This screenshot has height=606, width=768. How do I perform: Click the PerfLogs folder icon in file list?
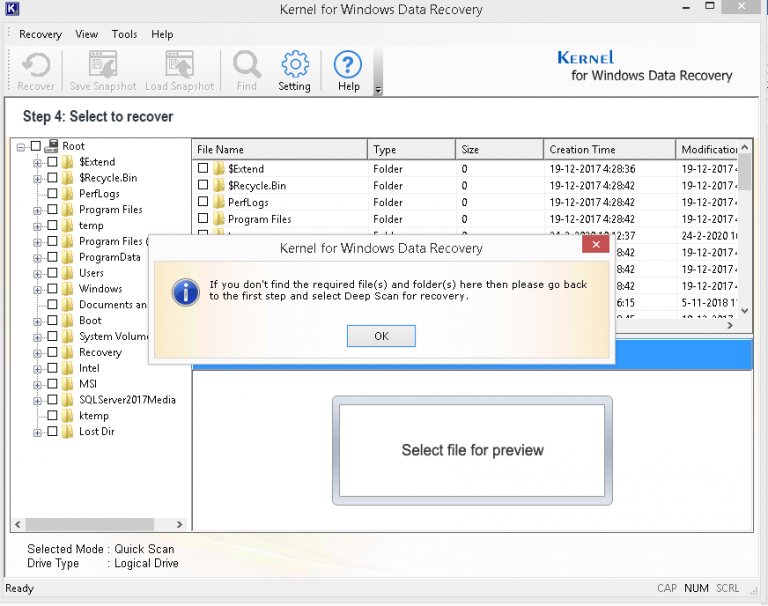219,202
